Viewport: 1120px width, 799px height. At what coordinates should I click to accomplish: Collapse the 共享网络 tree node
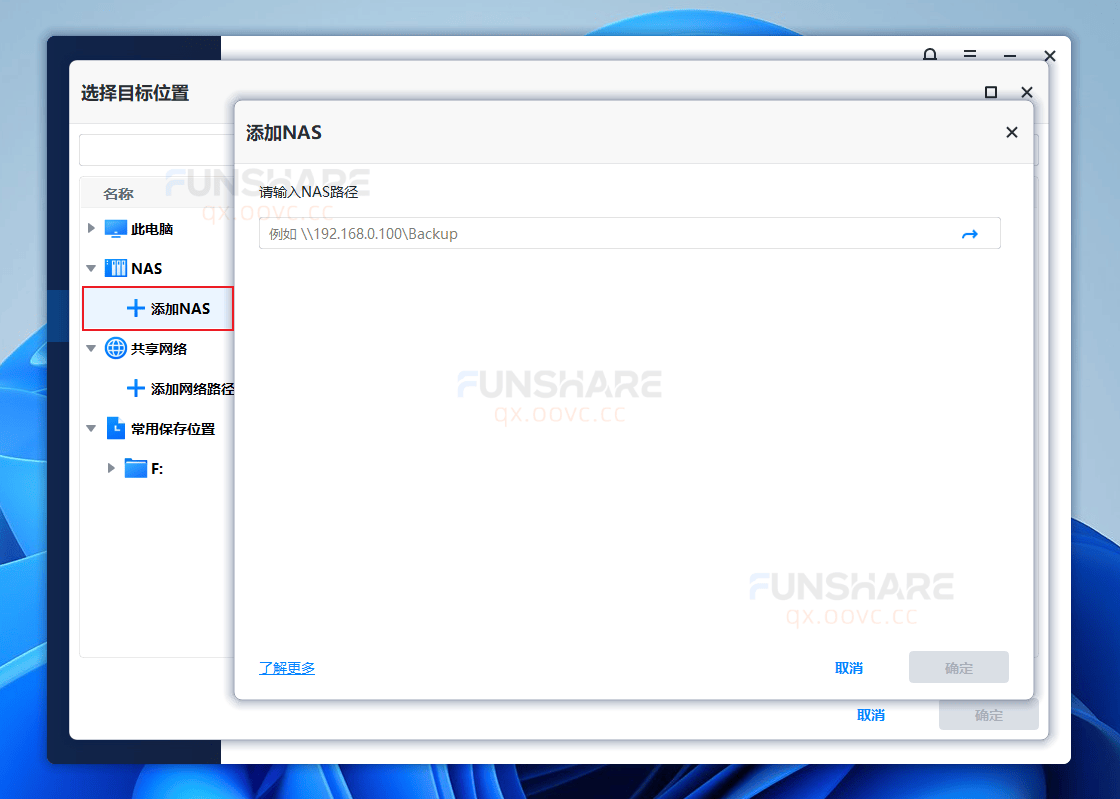coord(91,349)
